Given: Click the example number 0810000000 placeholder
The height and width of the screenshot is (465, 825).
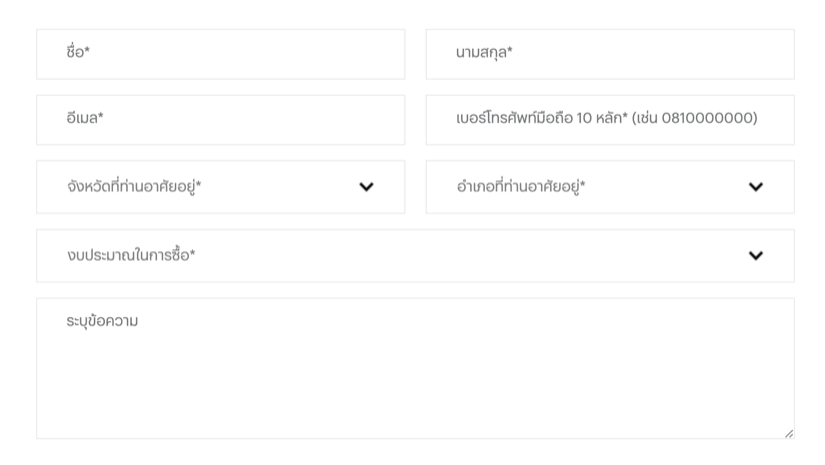Looking at the screenshot, I should (707, 118).
